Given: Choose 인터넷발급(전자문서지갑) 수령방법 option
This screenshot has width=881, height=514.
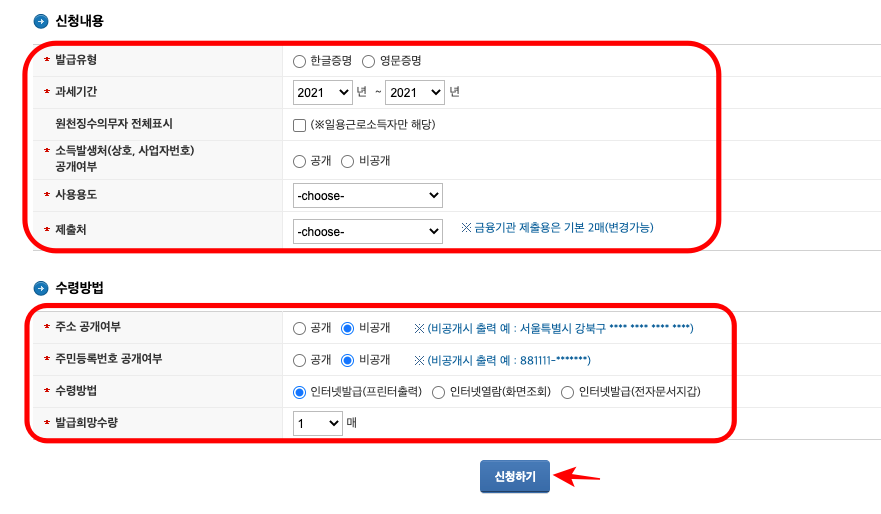Looking at the screenshot, I should [x=567, y=393].
